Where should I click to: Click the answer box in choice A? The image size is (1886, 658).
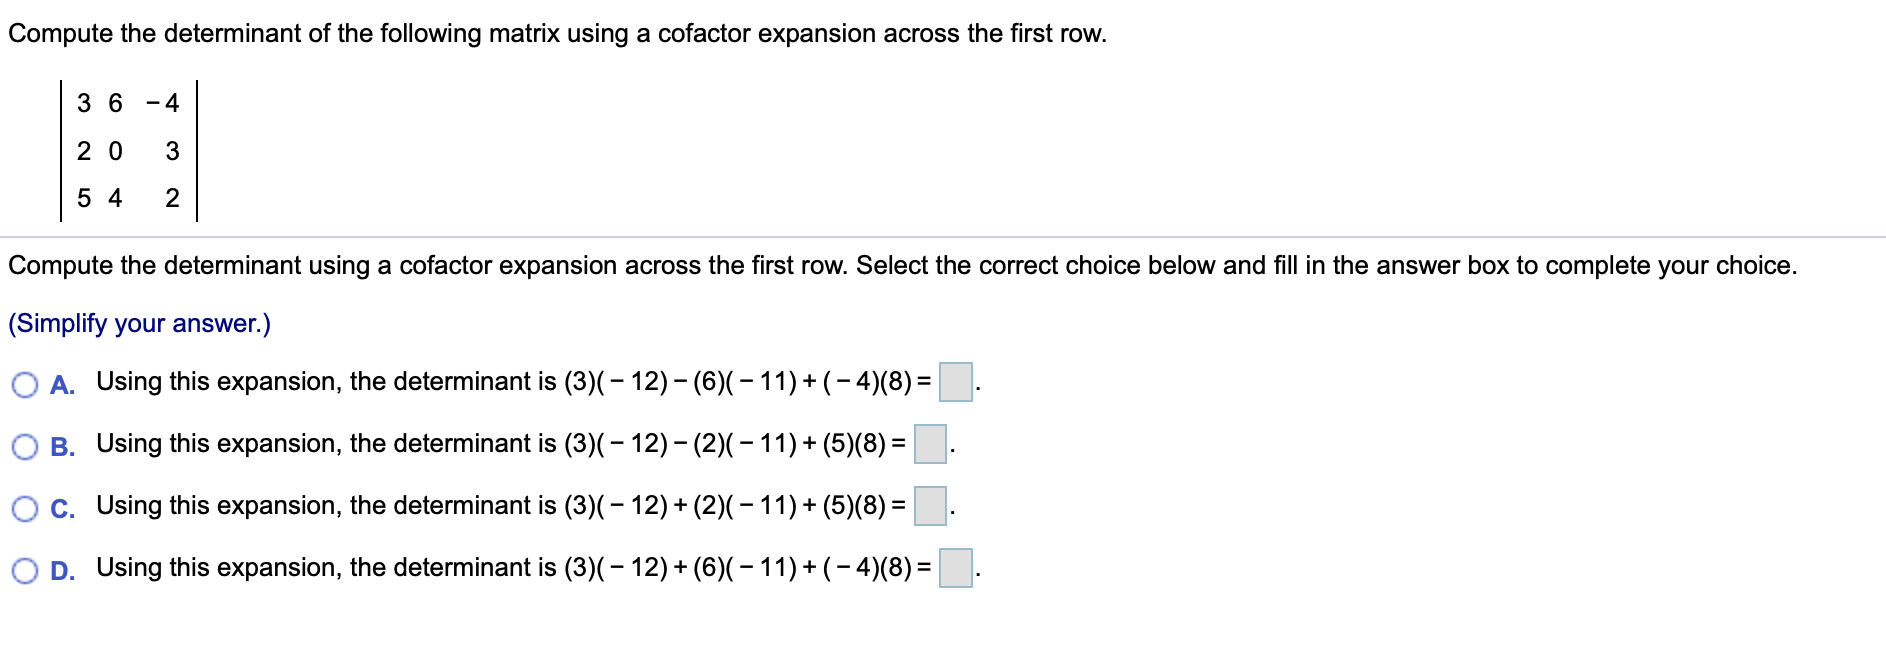pos(956,382)
